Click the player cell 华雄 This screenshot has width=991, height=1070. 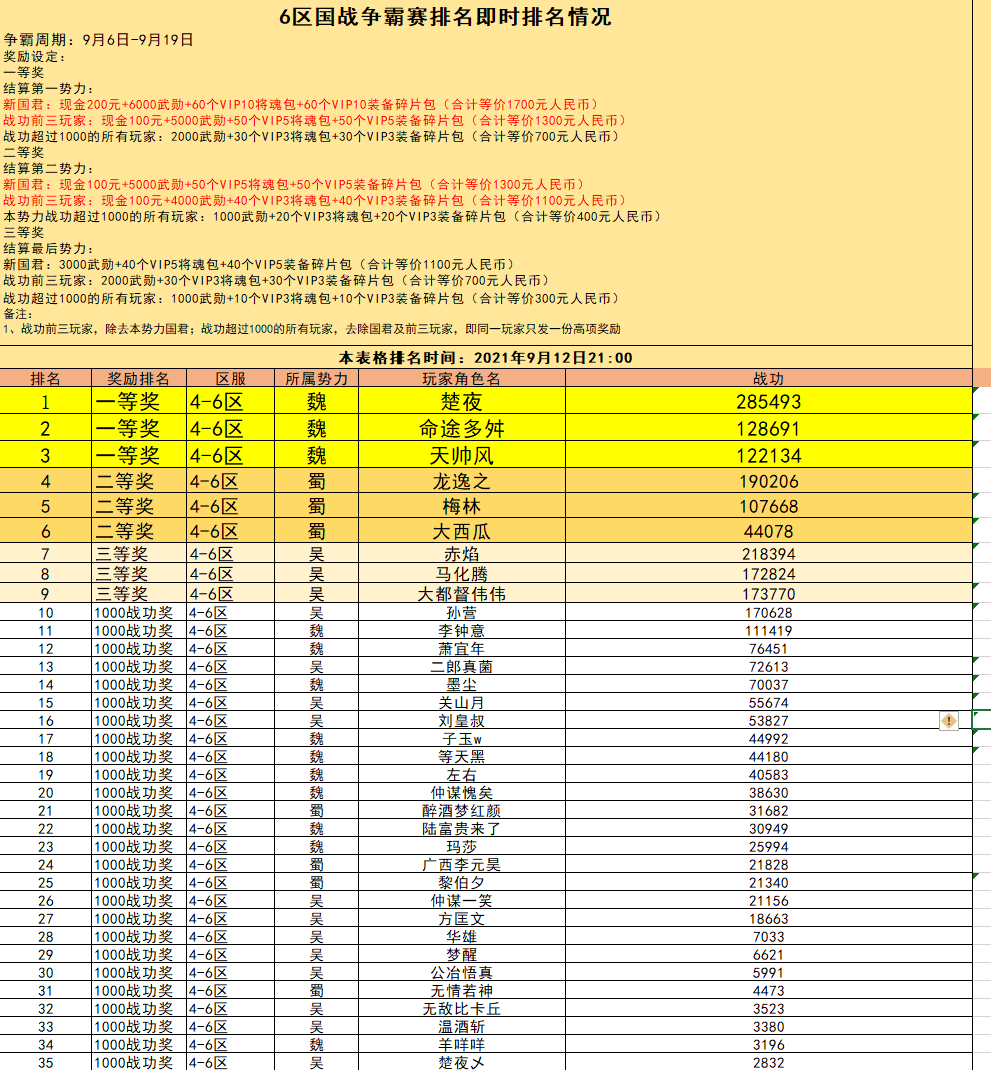462,936
